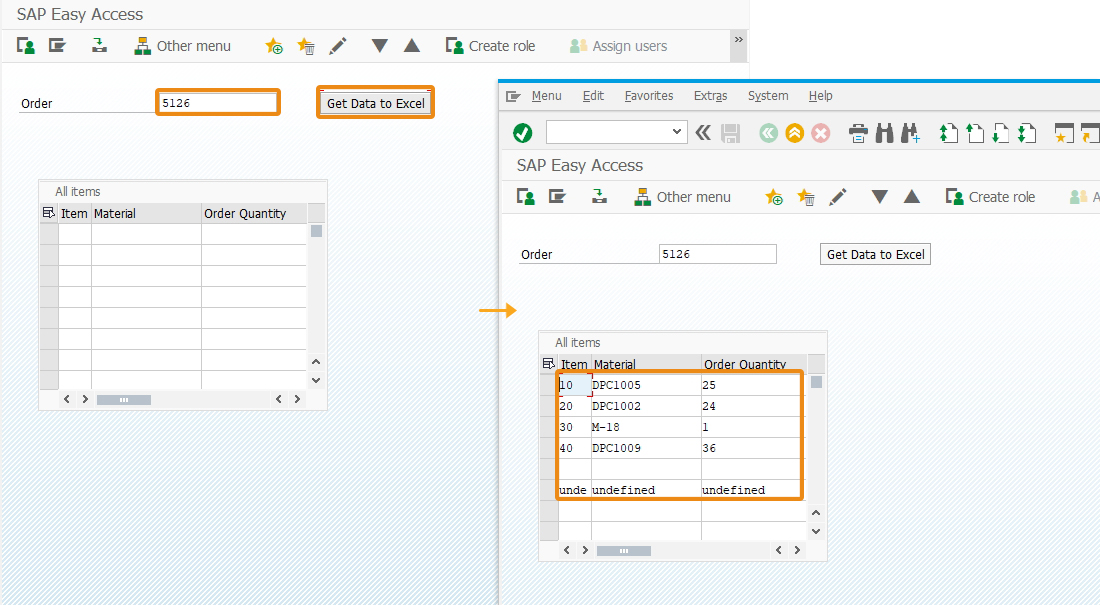1100x605 pixels.
Task: Open User Menu icon in empty-table window
Action: point(26,46)
